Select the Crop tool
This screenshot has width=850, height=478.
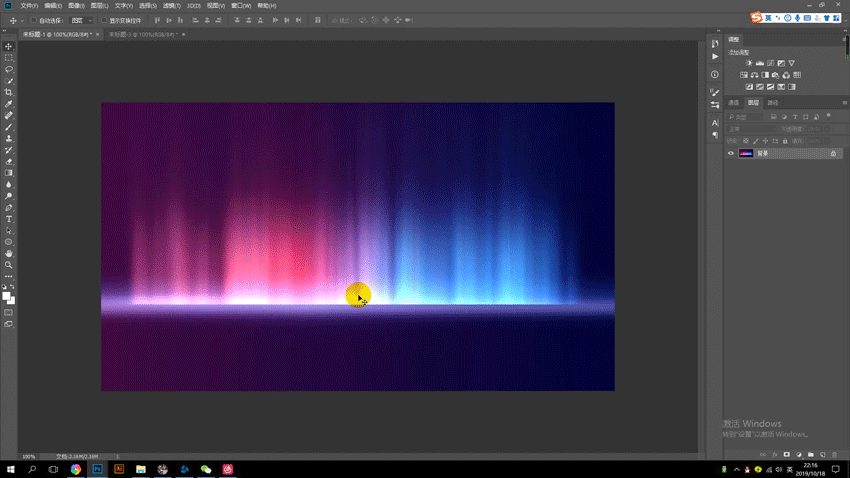point(9,92)
